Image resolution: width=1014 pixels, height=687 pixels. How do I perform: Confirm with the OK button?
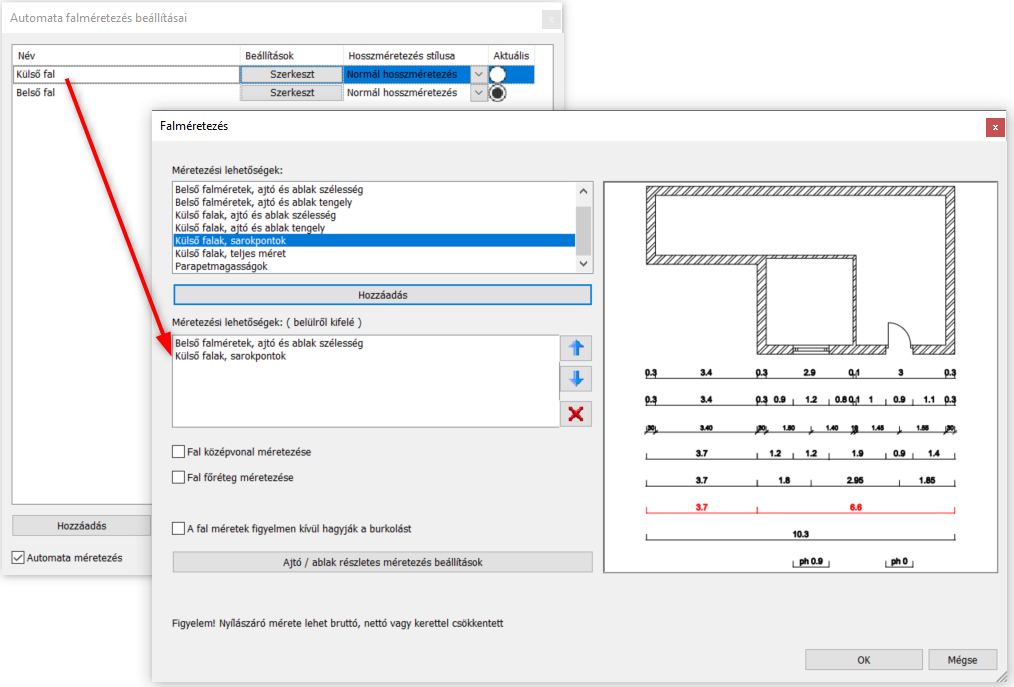click(x=863, y=660)
